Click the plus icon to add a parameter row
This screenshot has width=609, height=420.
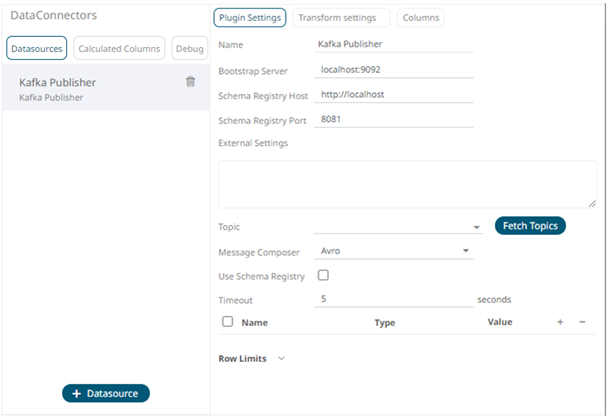point(560,322)
